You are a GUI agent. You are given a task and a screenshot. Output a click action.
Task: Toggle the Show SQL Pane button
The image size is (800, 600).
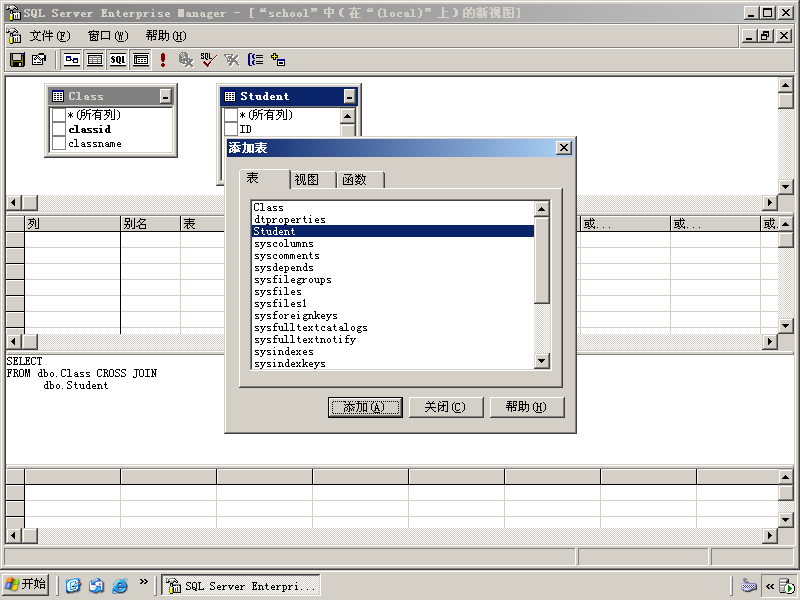coord(118,60)
